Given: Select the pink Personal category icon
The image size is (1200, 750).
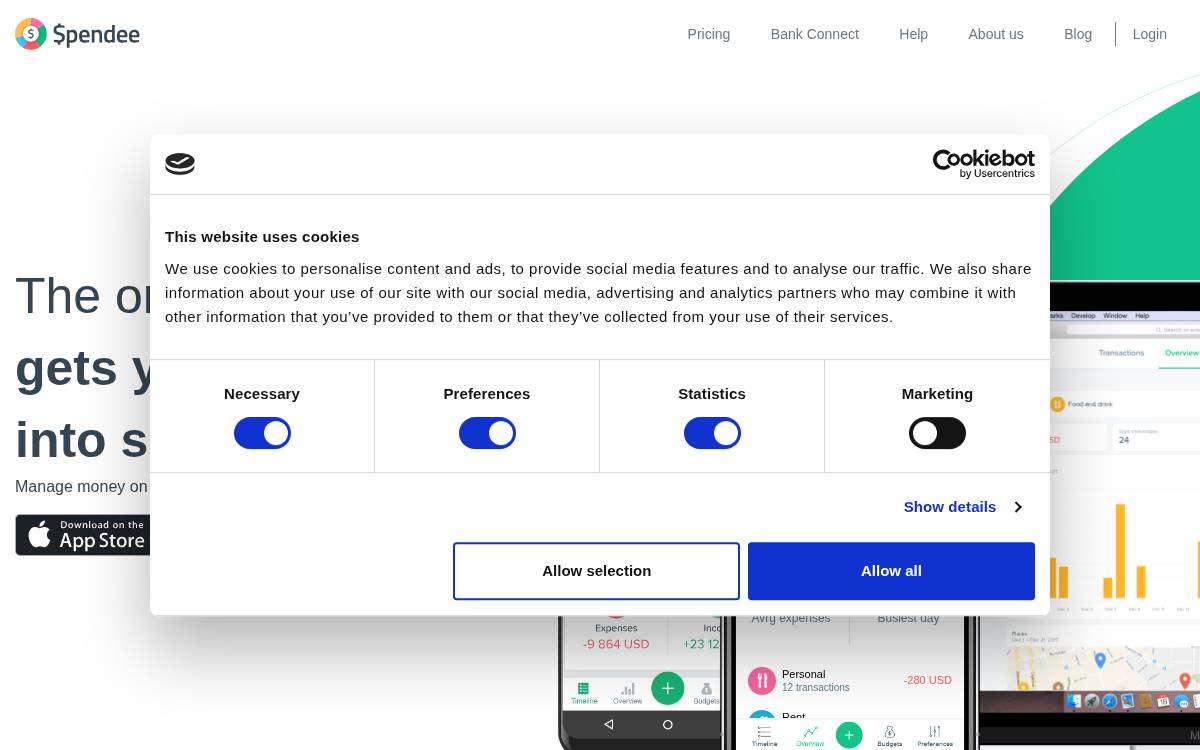Looking at the screenshot, I should pos(762,681).
